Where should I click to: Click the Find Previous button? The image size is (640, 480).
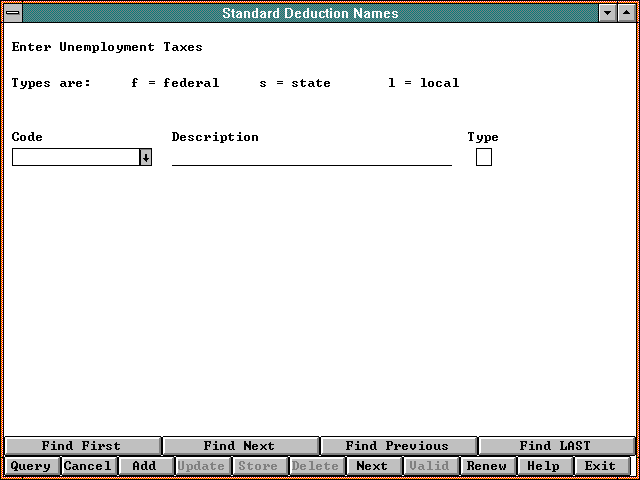tap(397, 446)
